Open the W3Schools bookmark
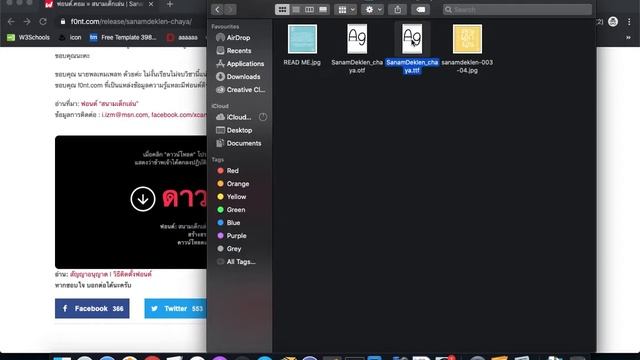Viewport: 640px width, 360px height. click(29, 38)
